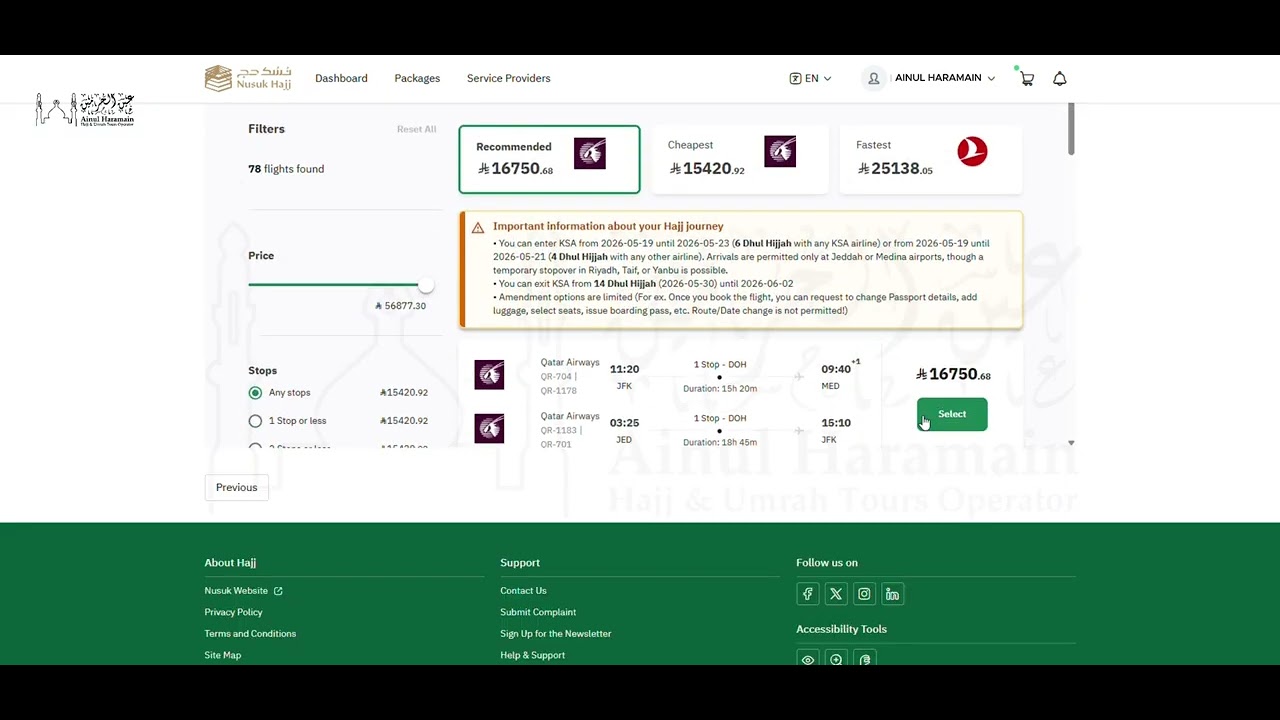This screenshot has height=720, width=1280.
Task: Open Packages in the top navigation
Action: click(x=417, y=78)
